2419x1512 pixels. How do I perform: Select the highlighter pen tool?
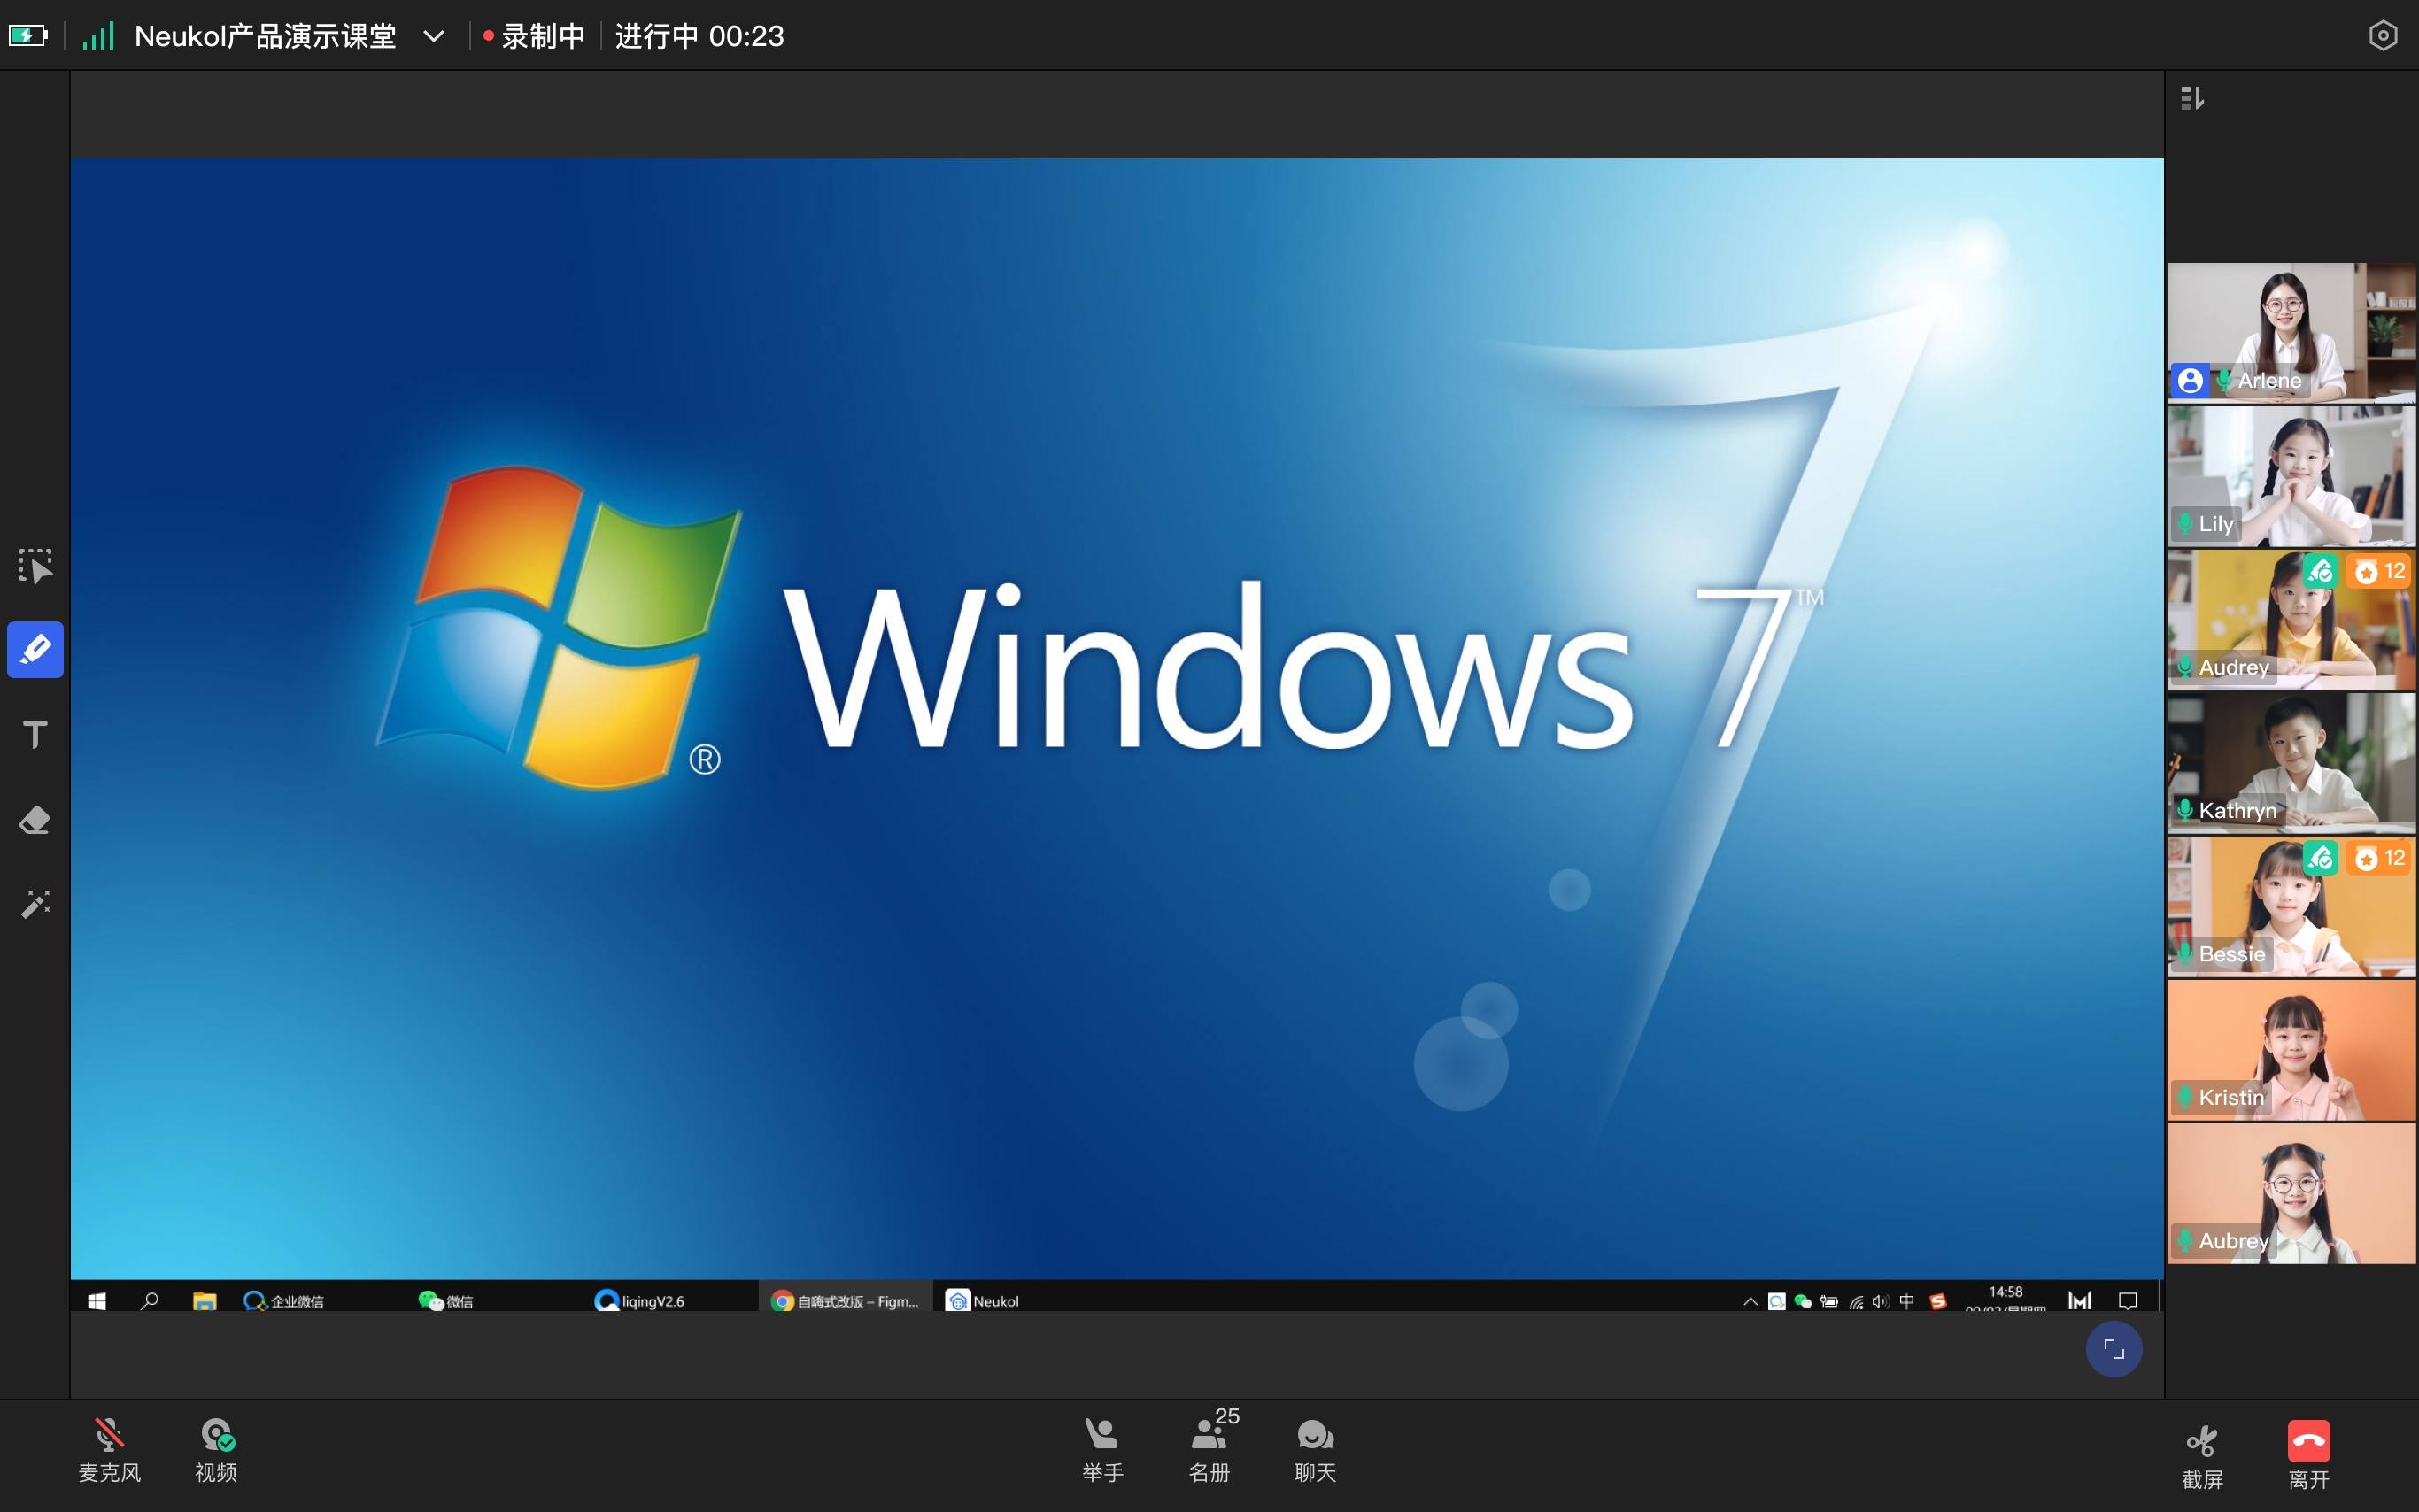(35, 650)
